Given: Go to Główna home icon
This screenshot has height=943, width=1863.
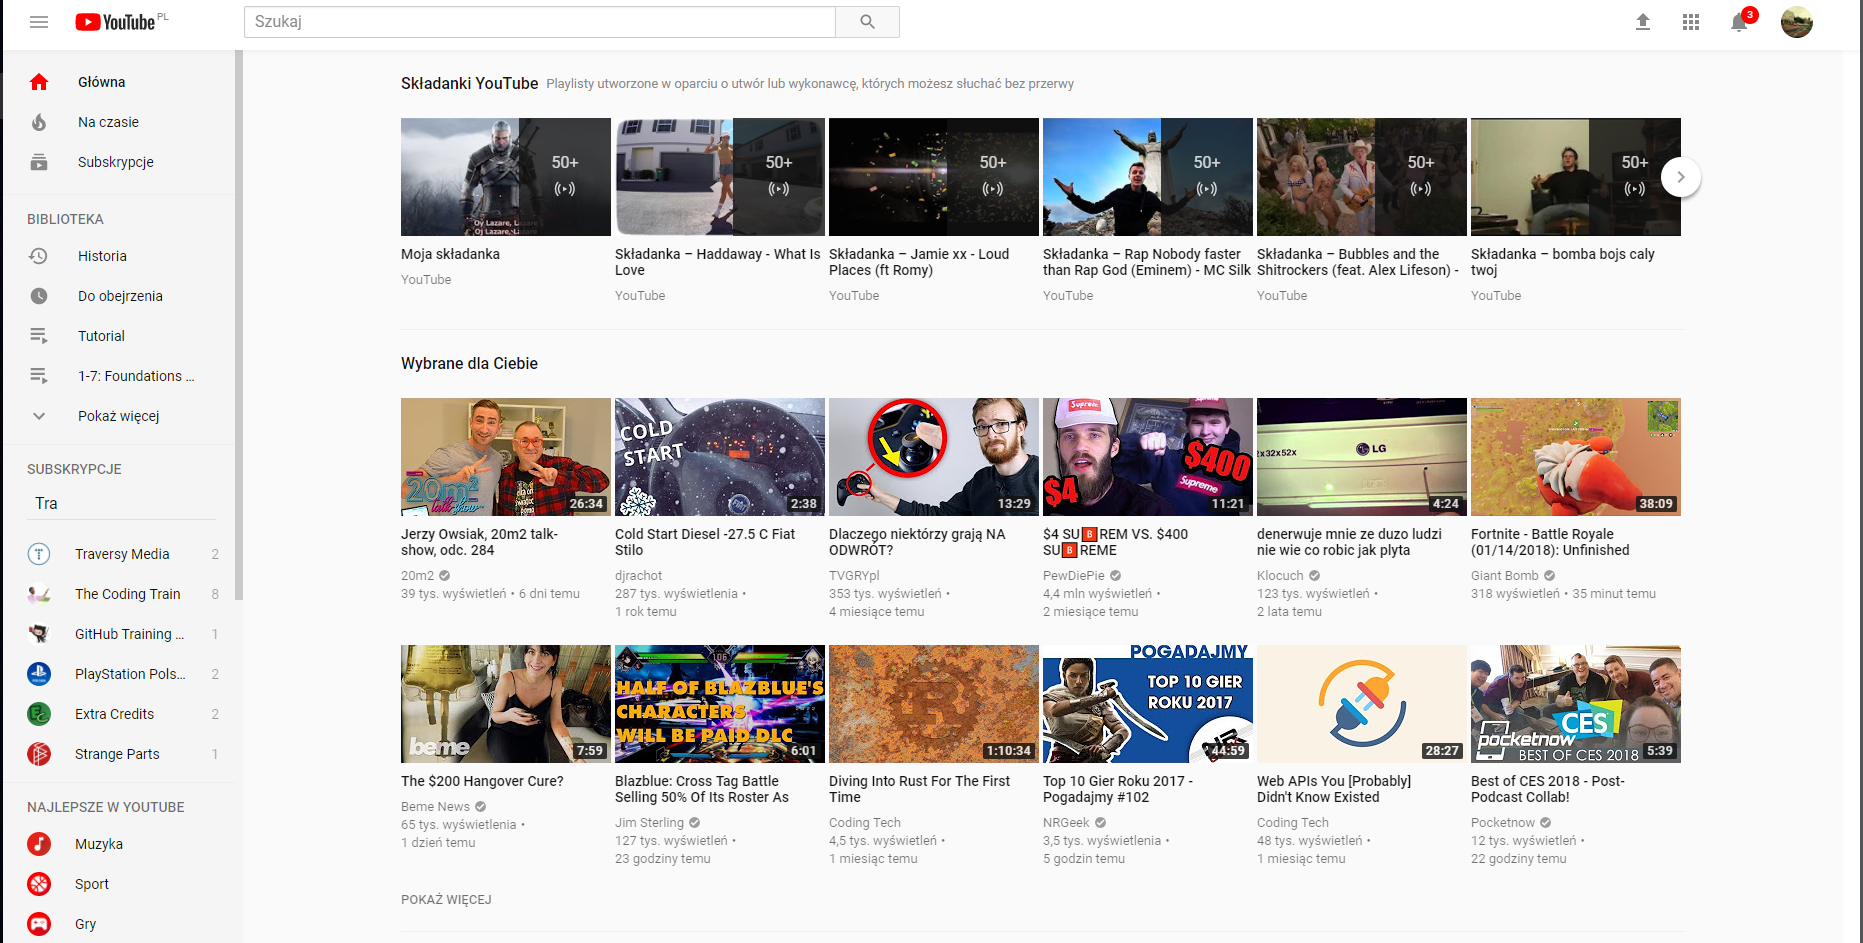Looking at the screenshot, I should tap(39, 82).
